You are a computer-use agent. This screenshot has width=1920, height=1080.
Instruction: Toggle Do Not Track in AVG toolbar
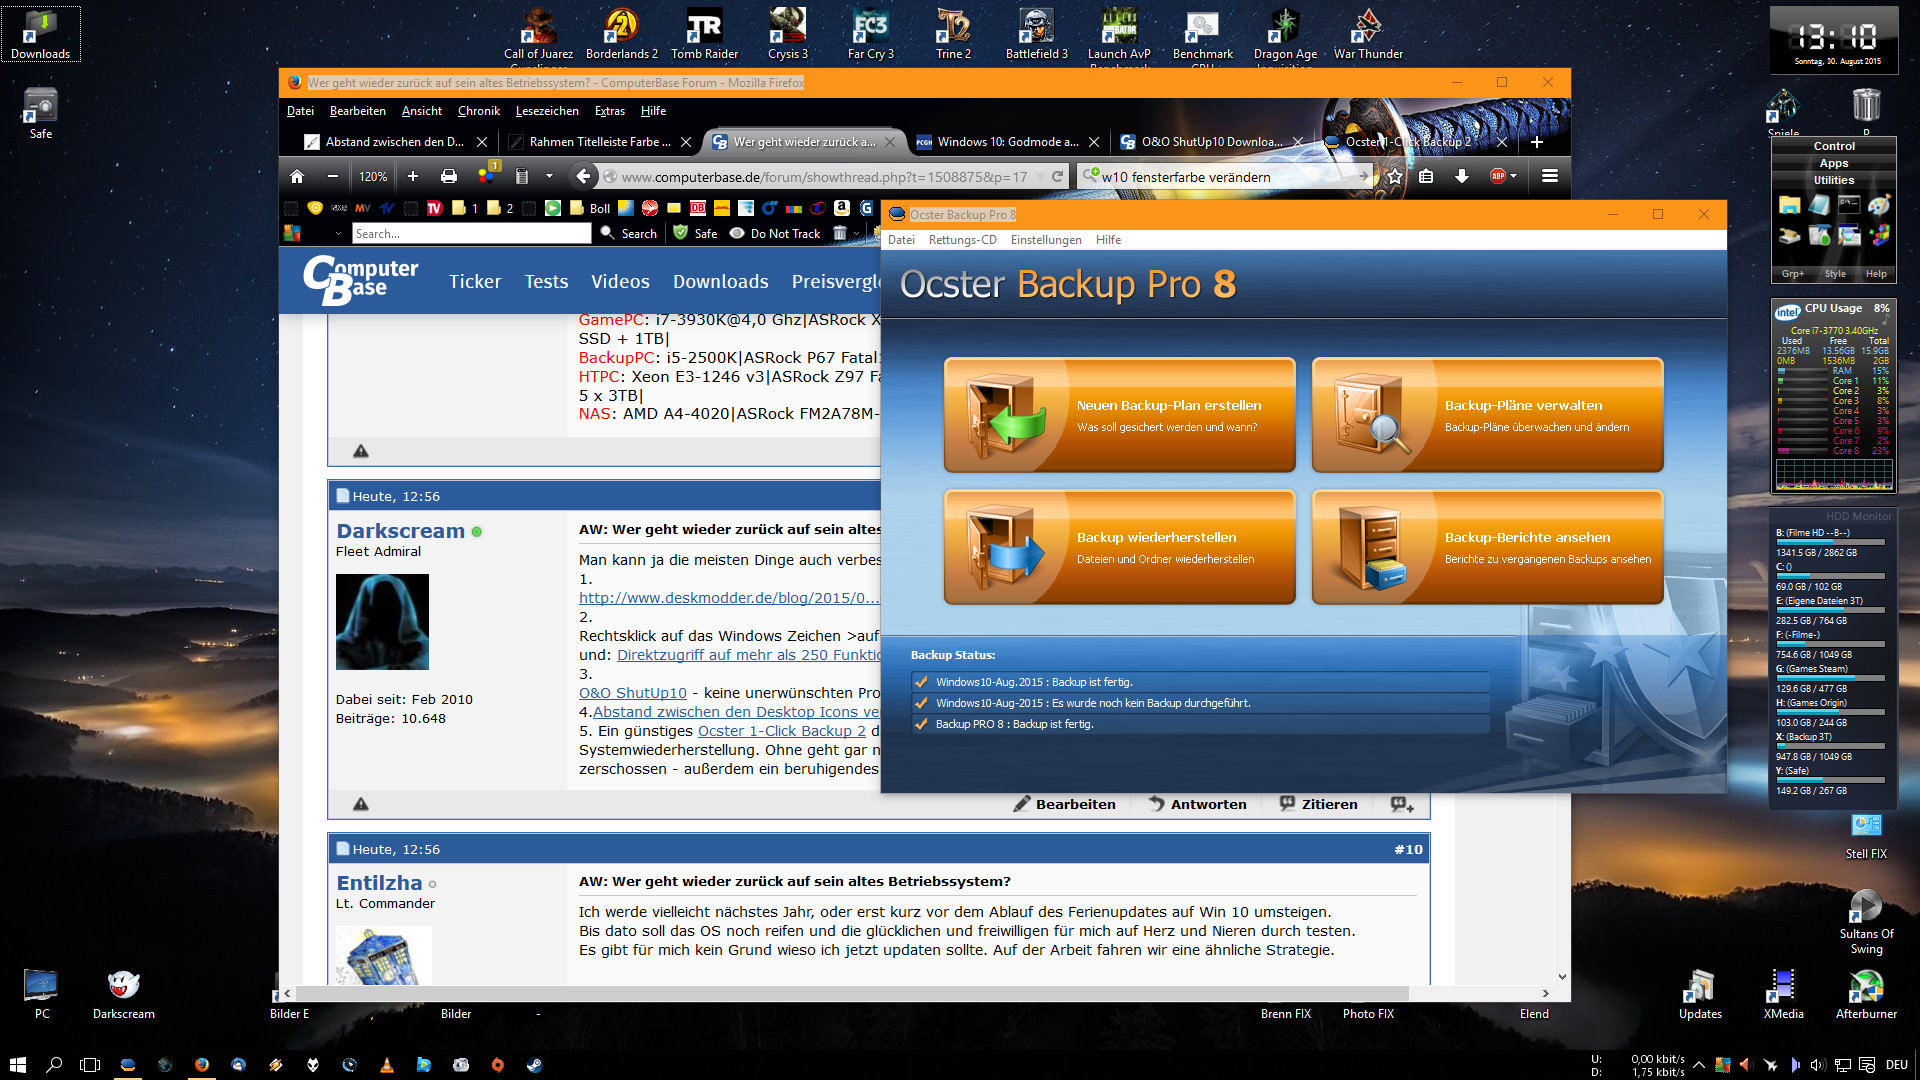tap(775, 233)
